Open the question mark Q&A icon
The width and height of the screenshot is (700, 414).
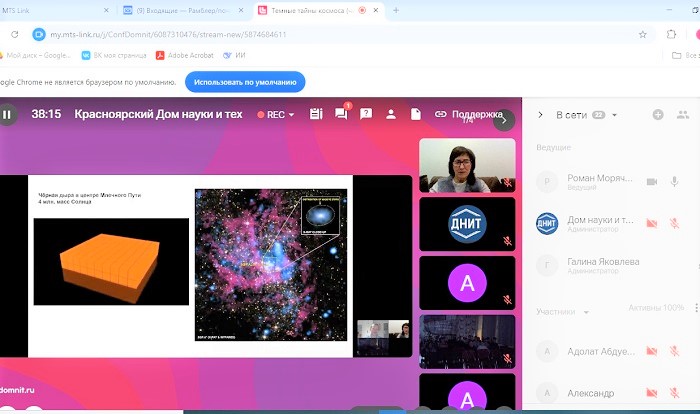(366, 114)
